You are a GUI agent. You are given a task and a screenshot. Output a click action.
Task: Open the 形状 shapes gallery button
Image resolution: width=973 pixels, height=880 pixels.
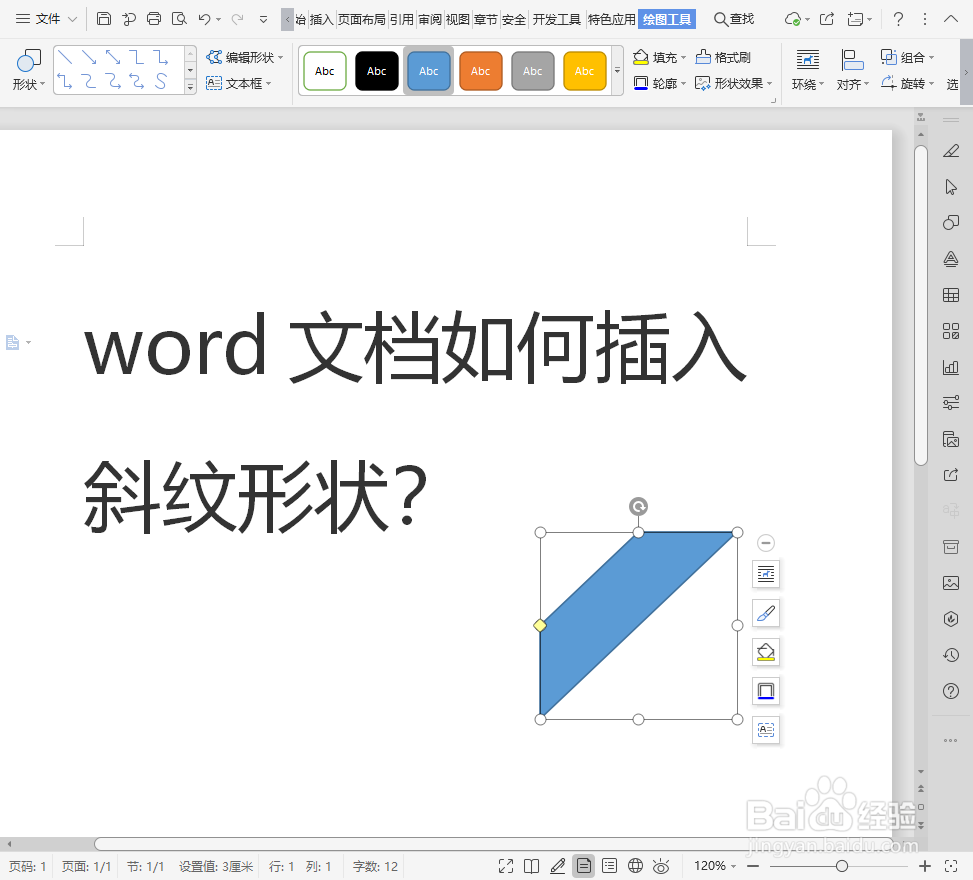click(28, 70)
